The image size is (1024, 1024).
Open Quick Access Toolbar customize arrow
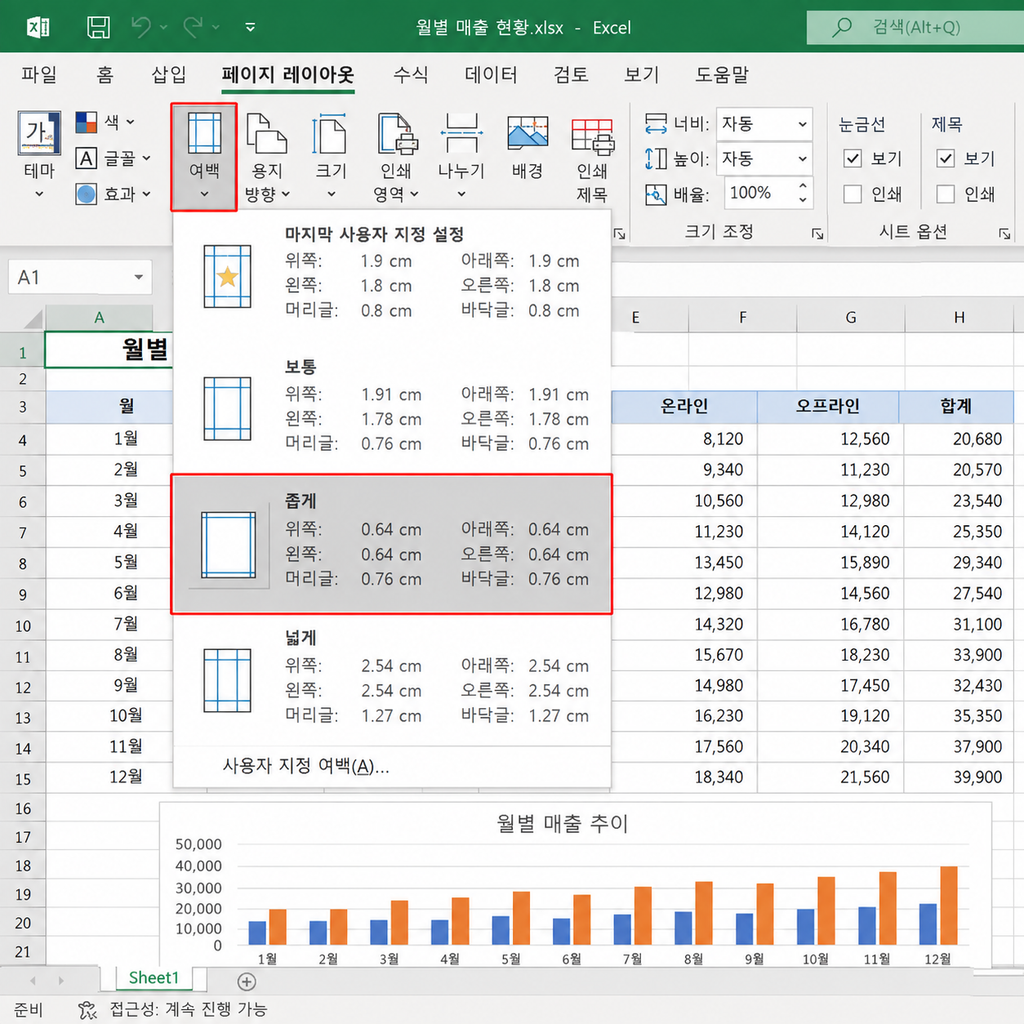pos(250,27)
